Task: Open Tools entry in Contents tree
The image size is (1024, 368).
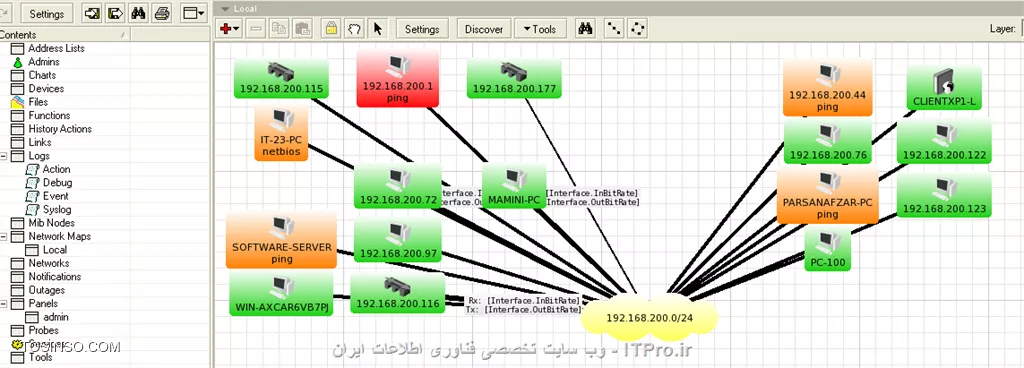Action: 41,357
